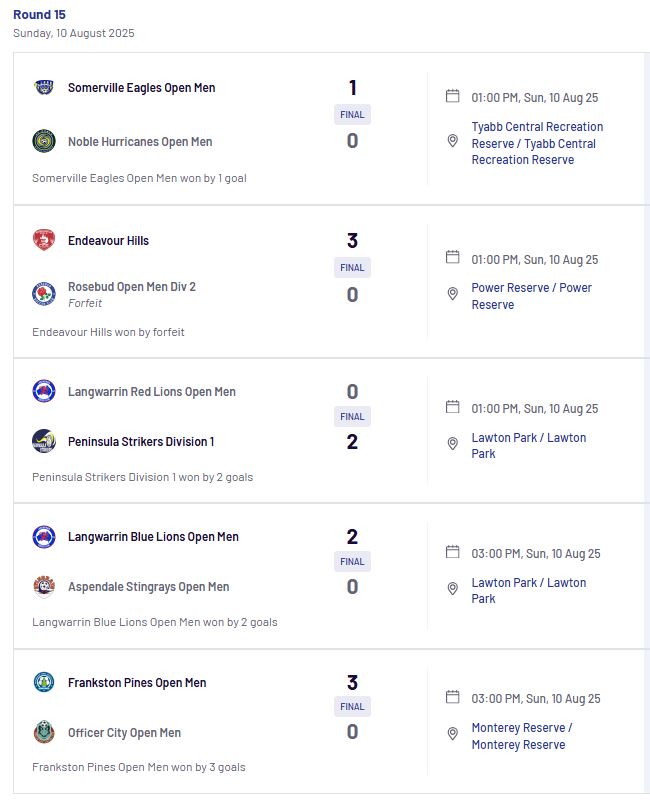Image resolution: width=650 pixels, height=801 pixels.
Task: Click the Somerville Eagles club logo
Action: click(x=44, y=87)
